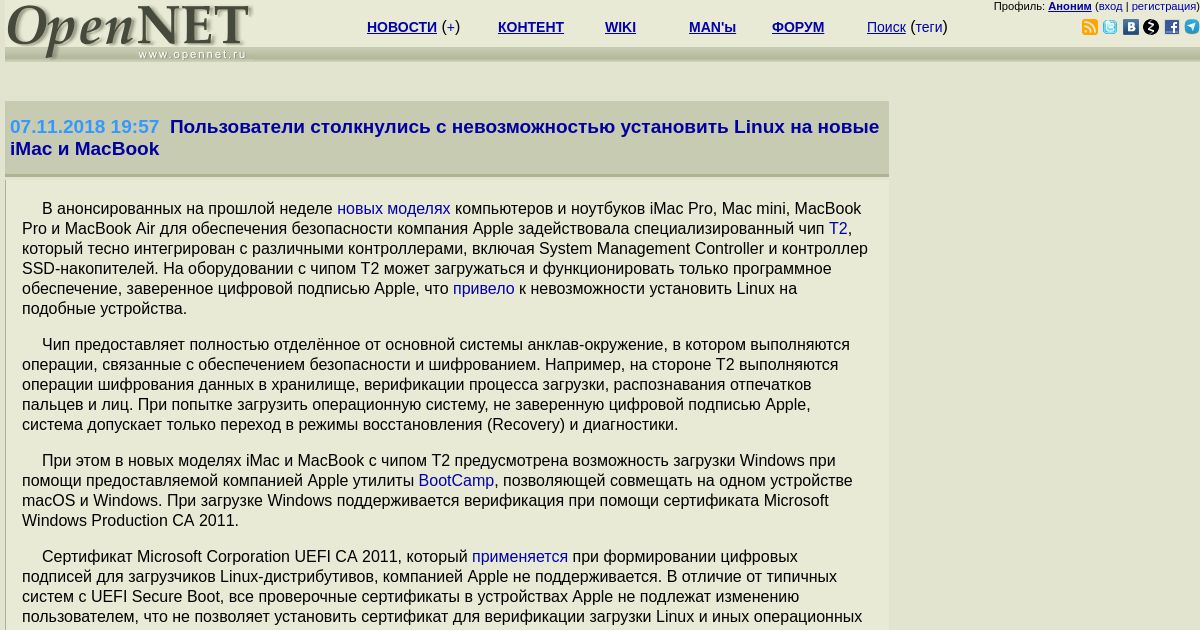Viewport: 1200px width, 630px height.
Task: Open the VK (ВКонтакте) icon
Action: [x=1131, y=27]
